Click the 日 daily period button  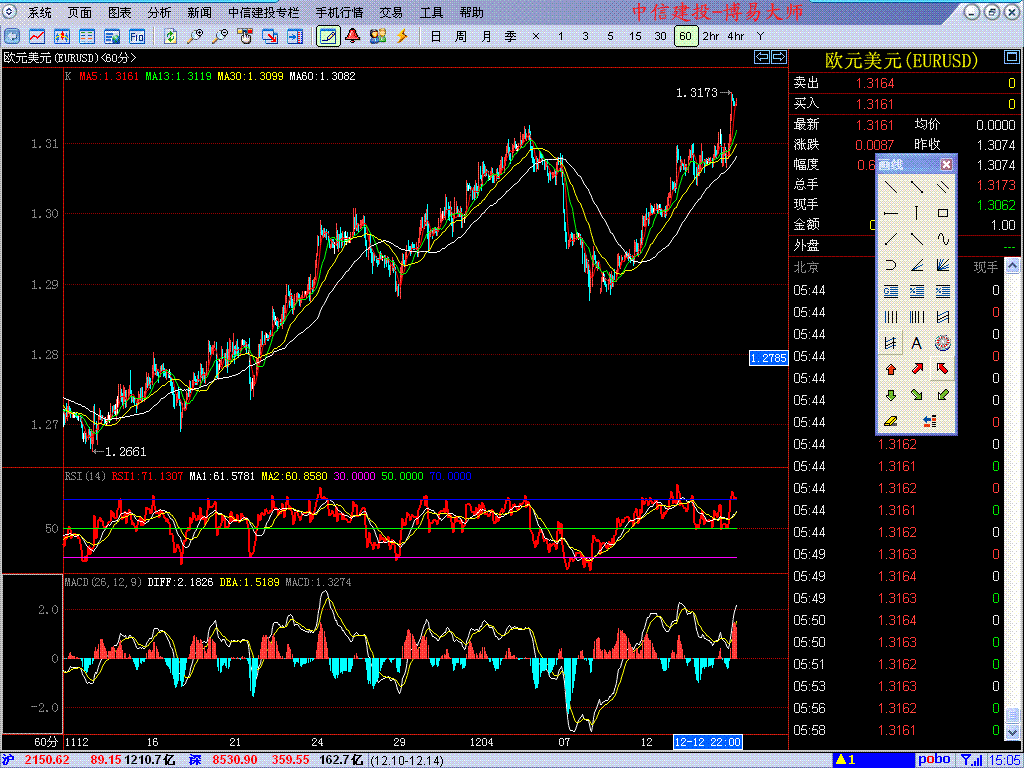435,36
